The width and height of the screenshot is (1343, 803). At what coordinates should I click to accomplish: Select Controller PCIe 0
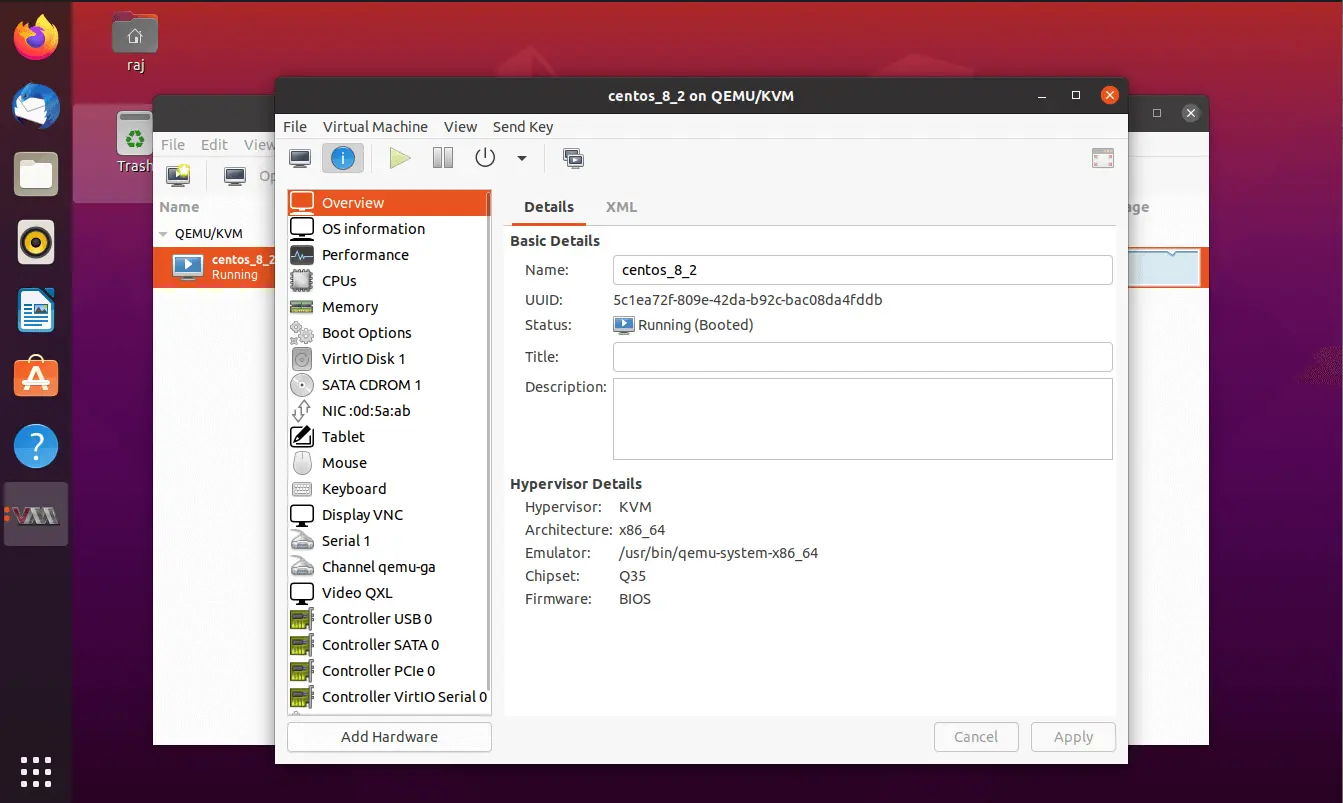(388, 671)
